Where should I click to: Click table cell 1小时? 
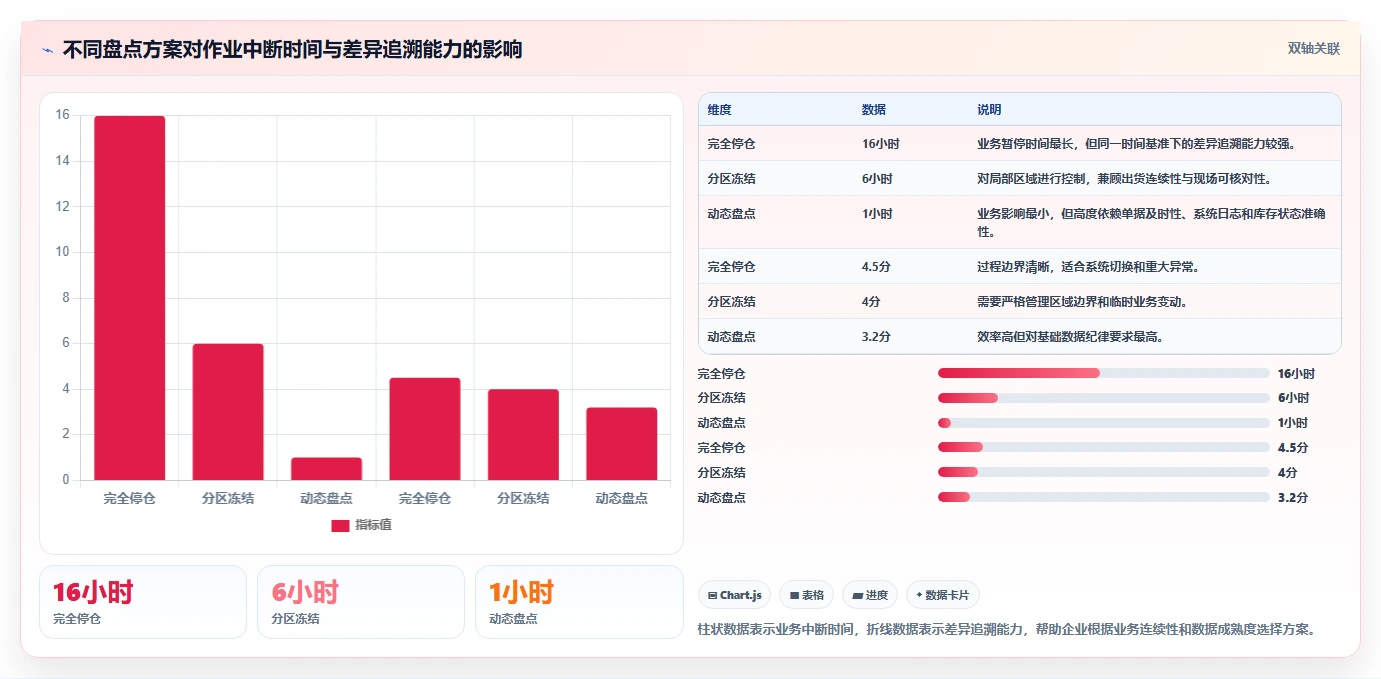coord(877,214)
